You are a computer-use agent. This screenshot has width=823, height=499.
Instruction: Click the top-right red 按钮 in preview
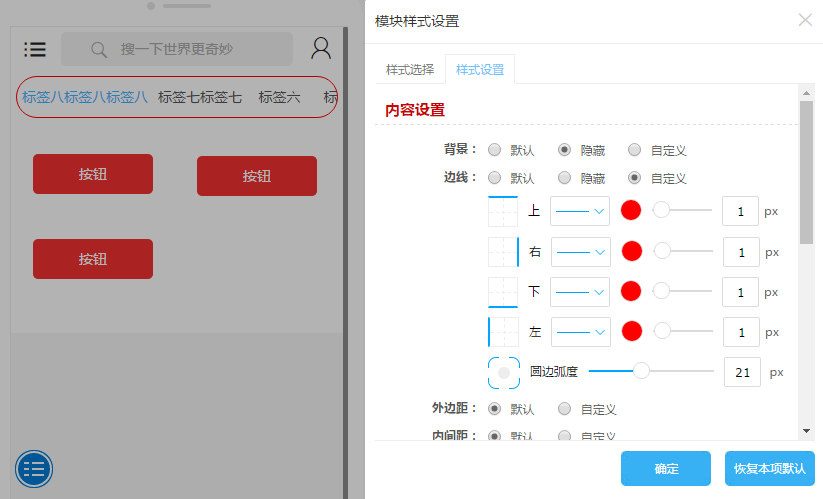click(x=257, y=176)
